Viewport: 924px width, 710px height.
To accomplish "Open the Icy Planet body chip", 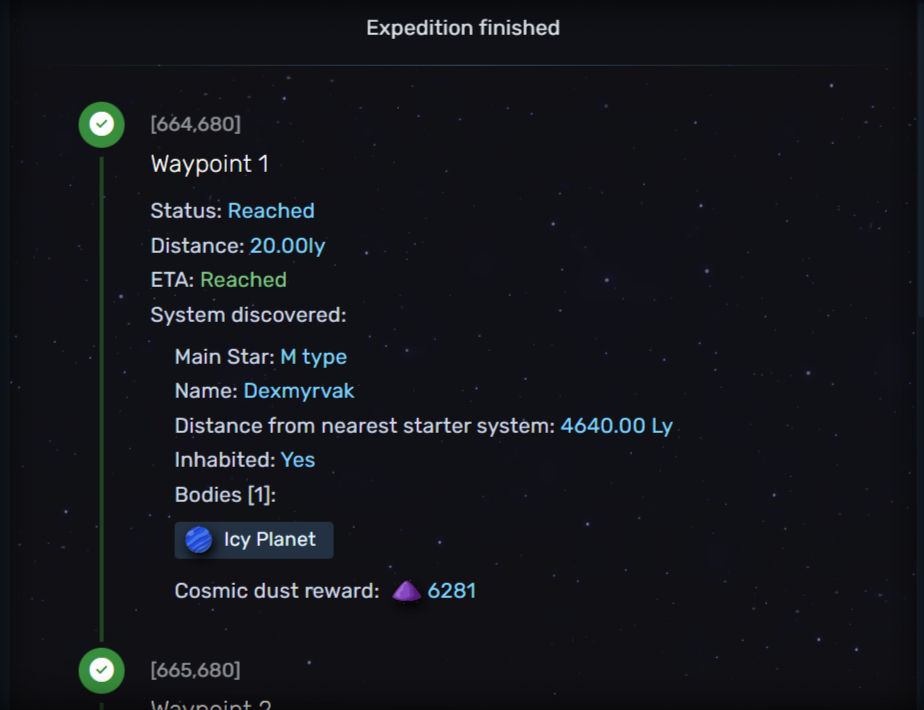I will tap(254, 540).
